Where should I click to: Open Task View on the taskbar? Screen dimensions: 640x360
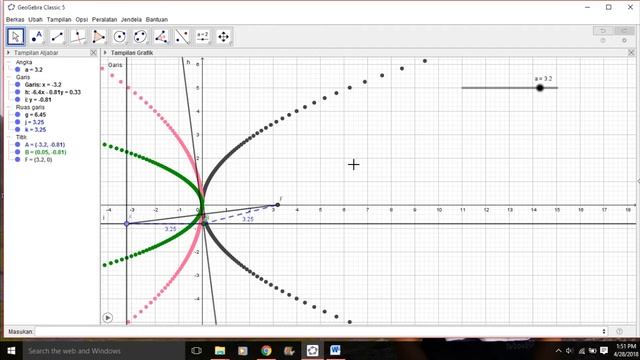coord(196,351)
